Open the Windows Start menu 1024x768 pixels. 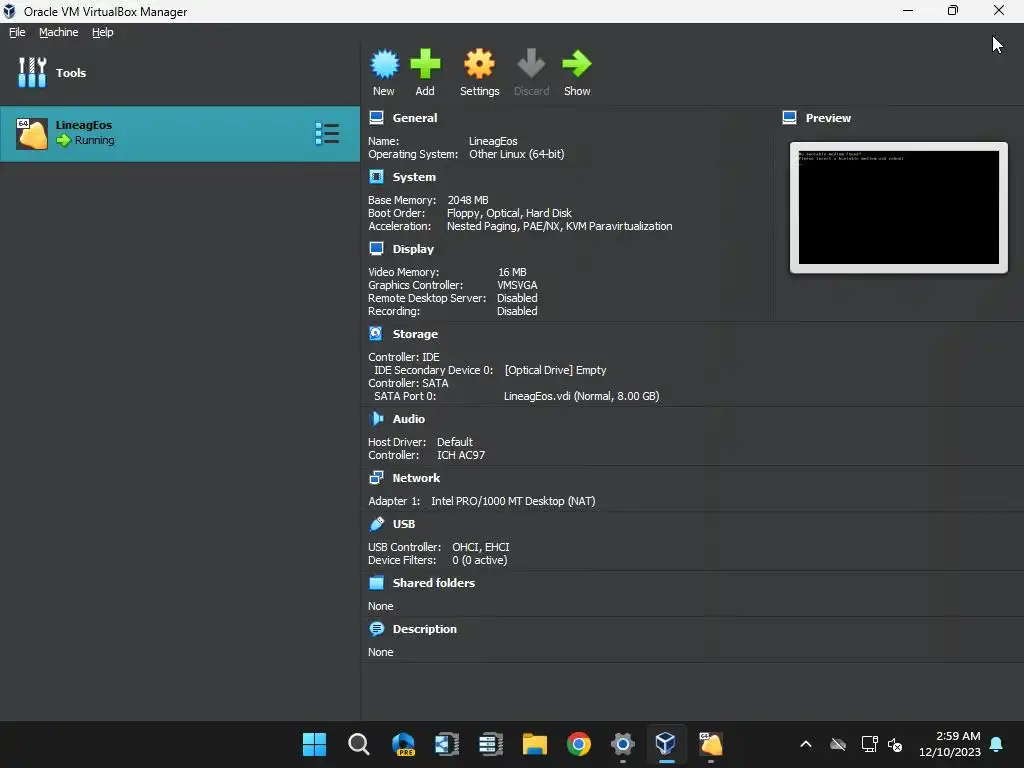click(314, 744)
